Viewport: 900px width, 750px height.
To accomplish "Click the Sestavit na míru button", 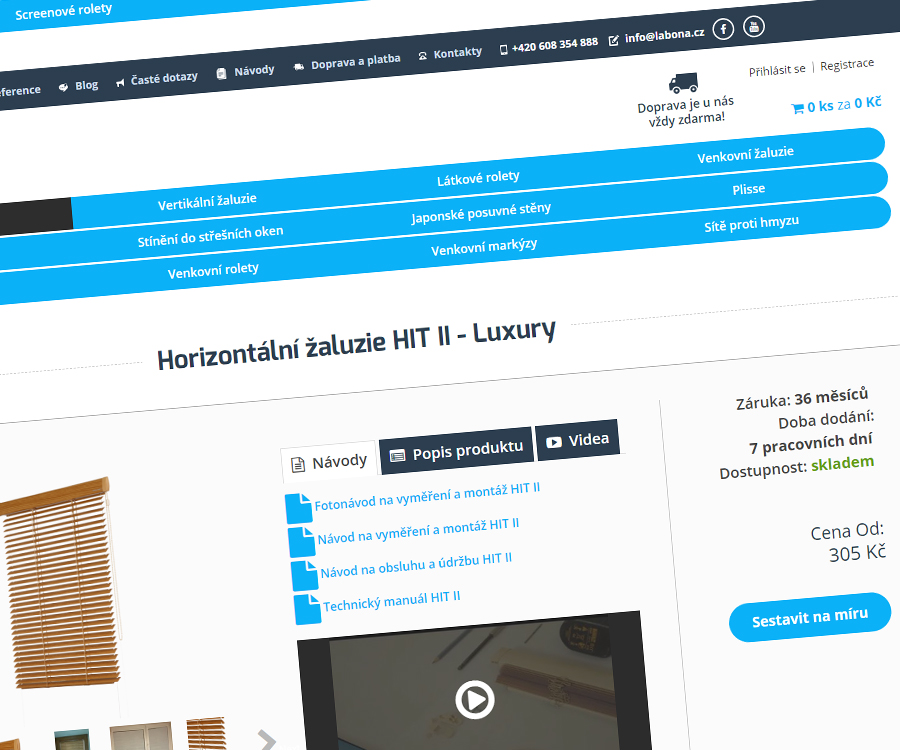I will [810, 617].
